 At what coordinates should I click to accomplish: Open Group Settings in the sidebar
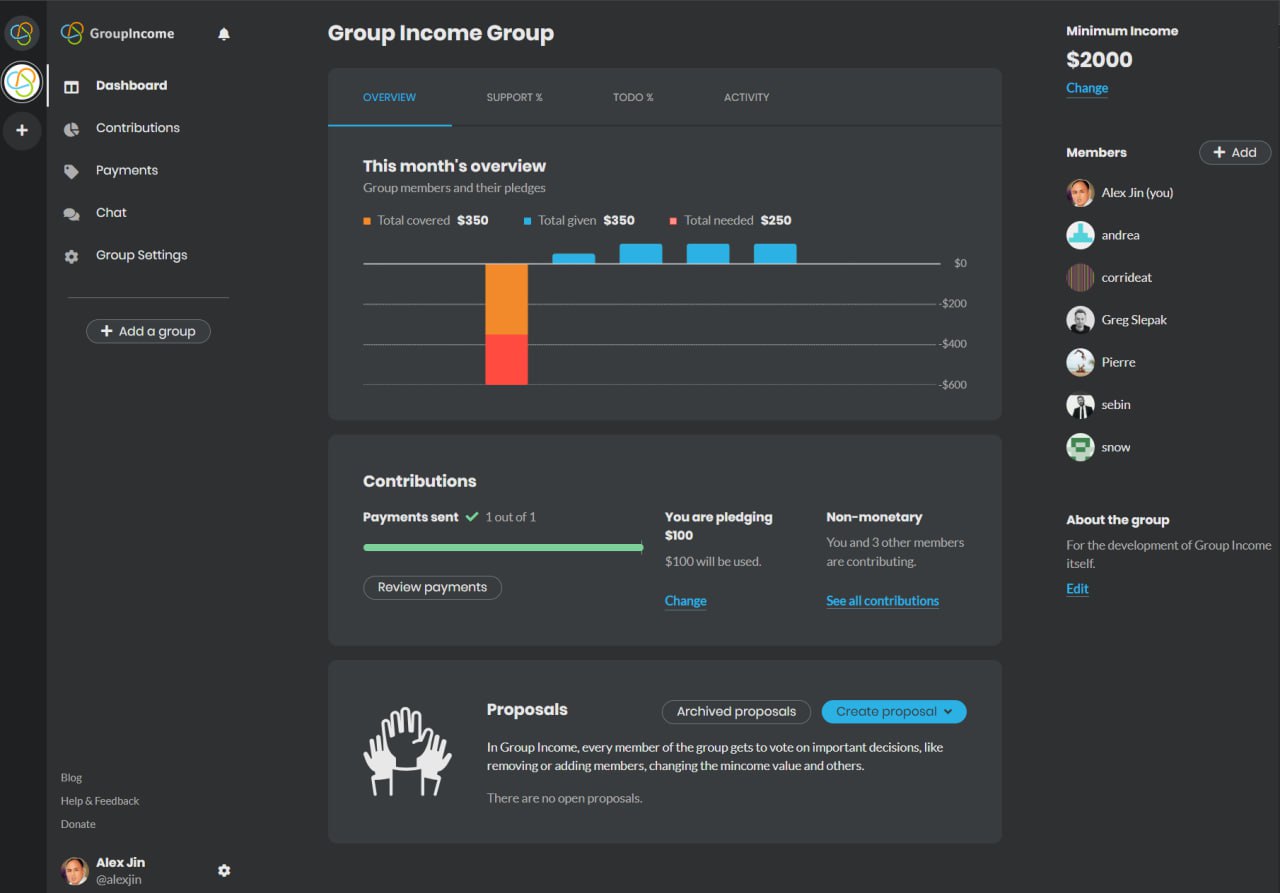pos(141,255)
